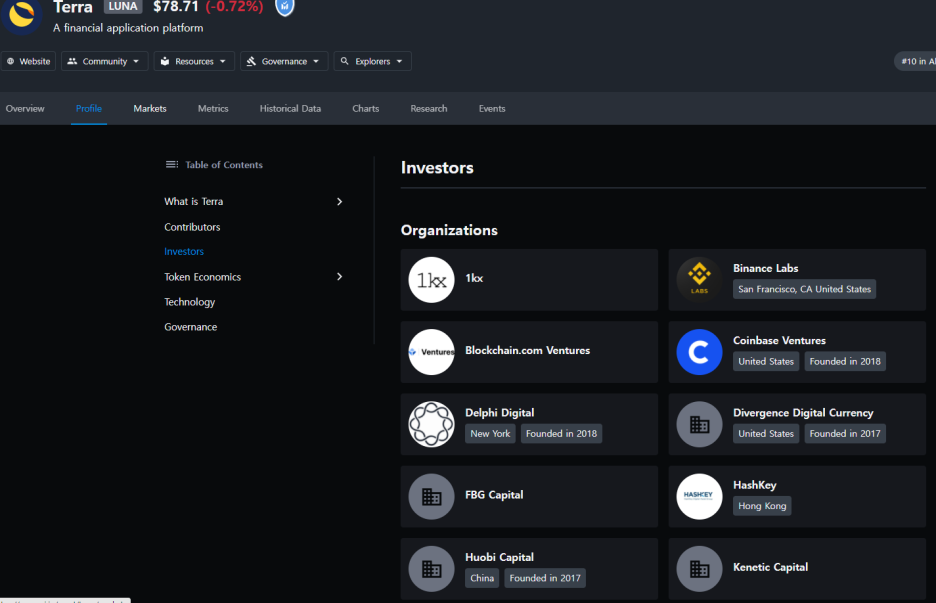Viewport: 936px width, 603px height.
Task: Open Kenetic Capital investor name
Action: [770, 567]
